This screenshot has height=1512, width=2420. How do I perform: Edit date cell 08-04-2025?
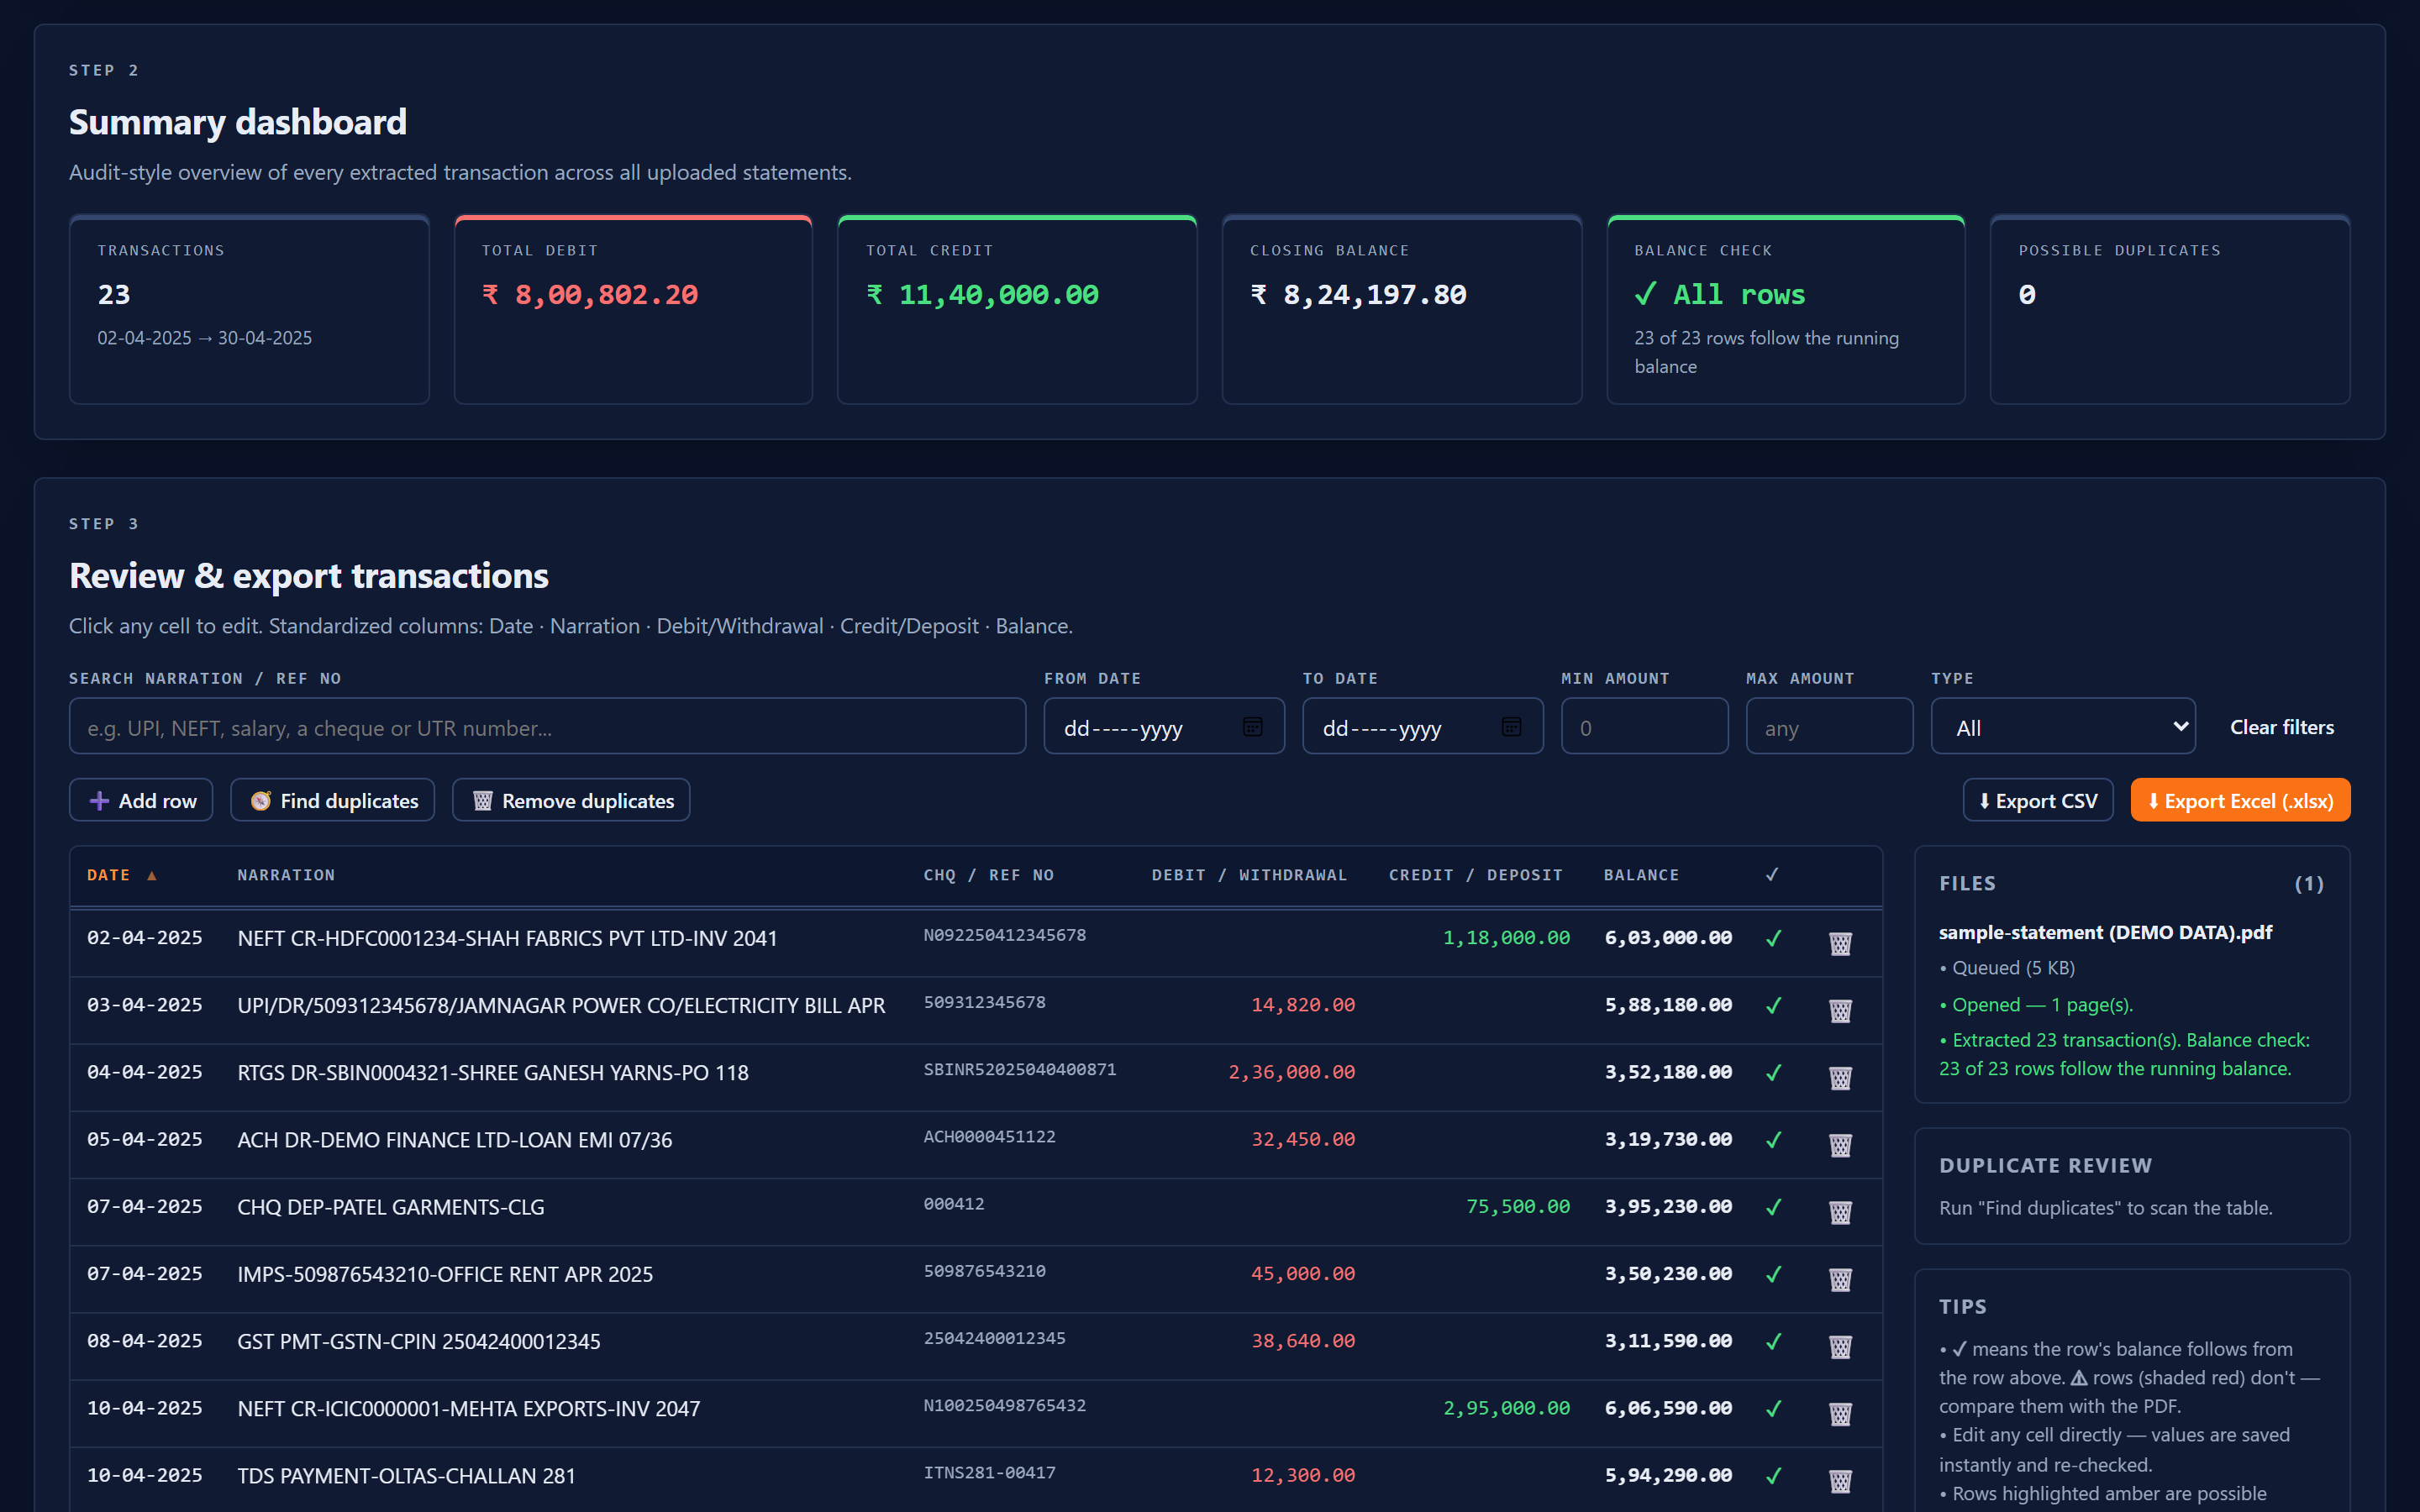(145, 1340)
